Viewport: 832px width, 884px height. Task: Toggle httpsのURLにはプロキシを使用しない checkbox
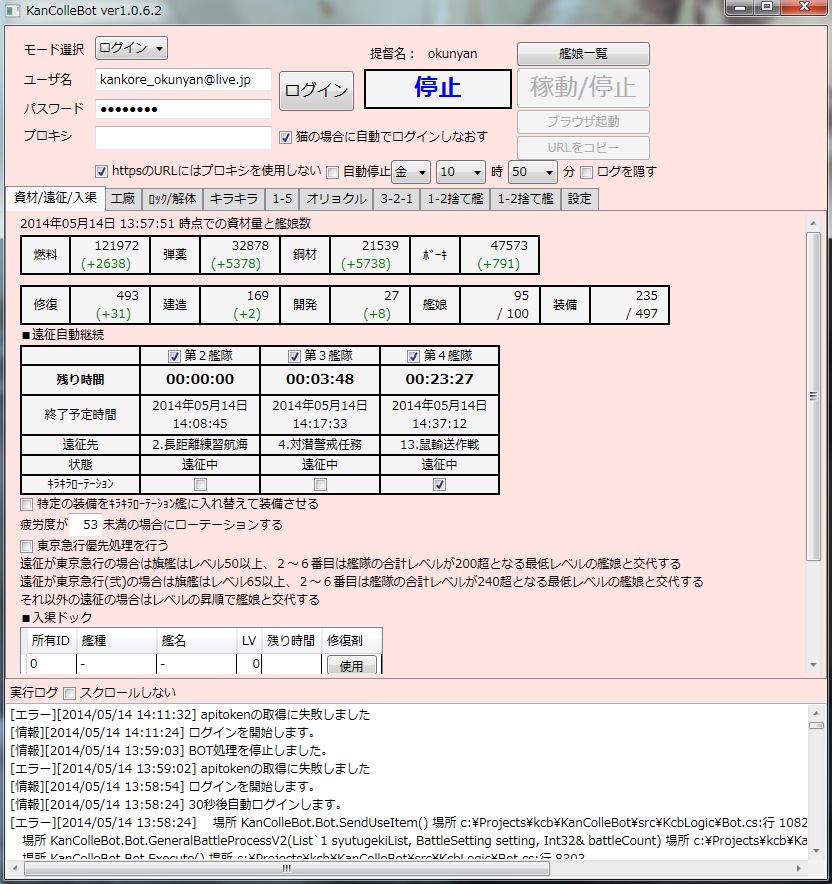point(101,171)
